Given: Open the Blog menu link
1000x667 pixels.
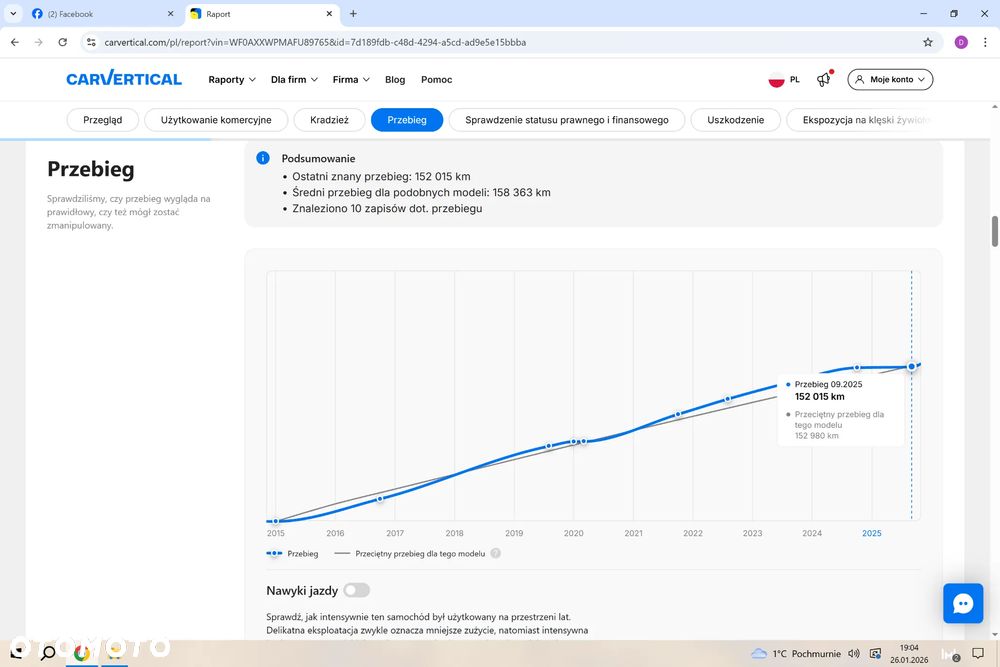Looking at the screenshot, I should [x=395, y=80].
